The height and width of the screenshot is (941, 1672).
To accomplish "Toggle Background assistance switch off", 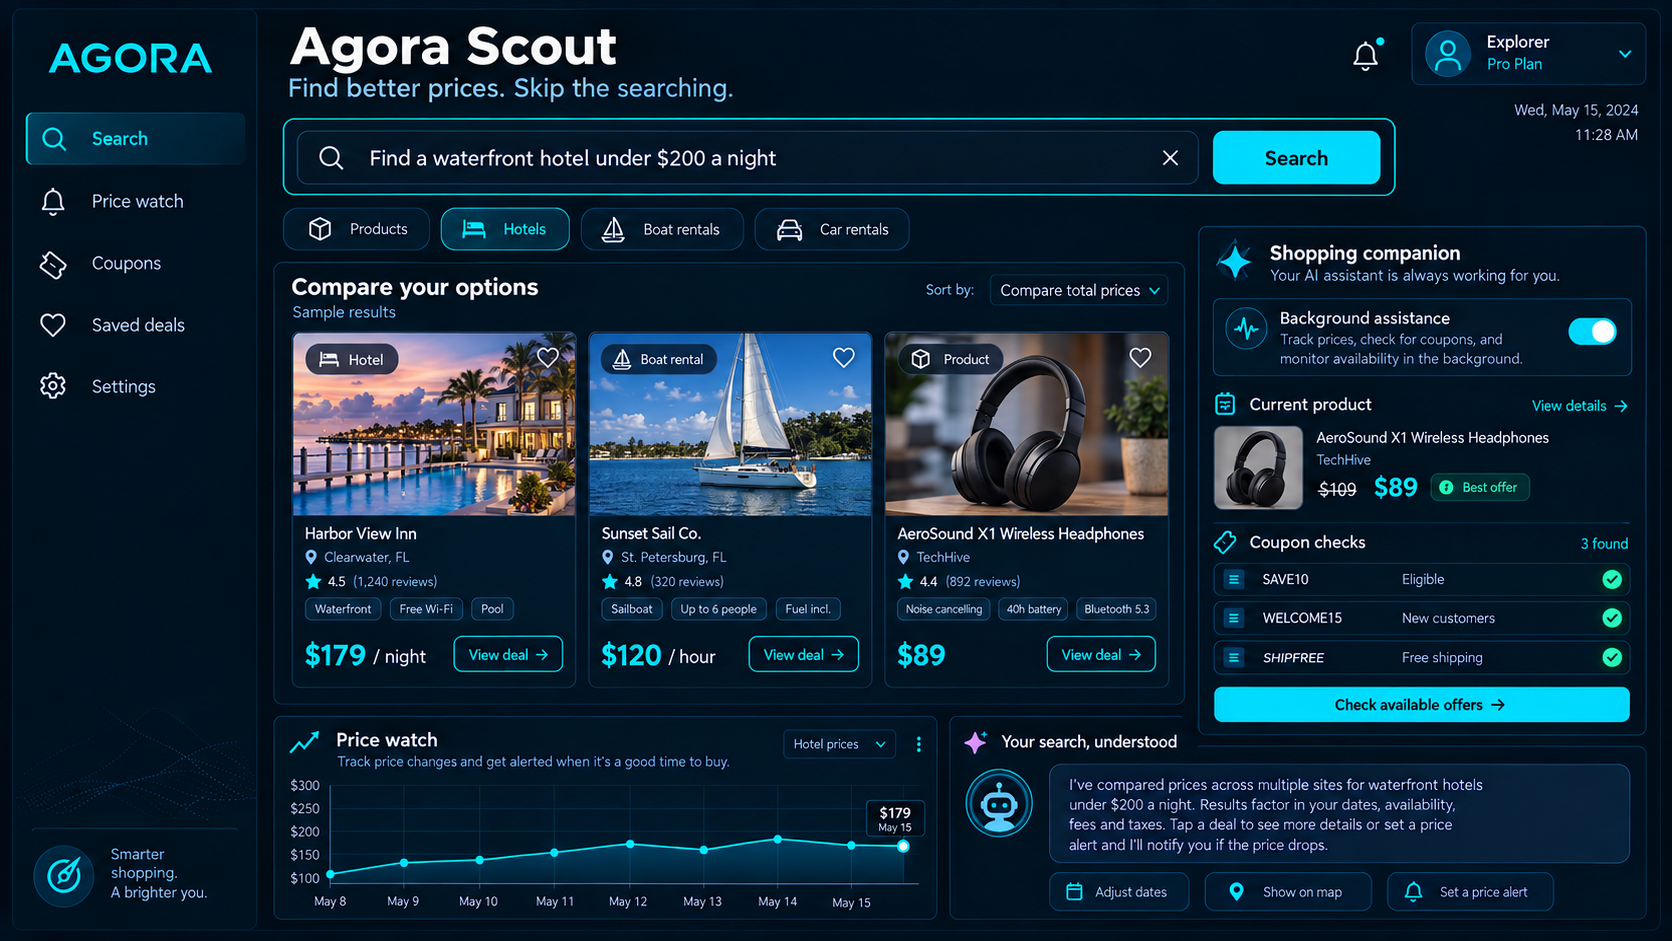I will 1592,331.
